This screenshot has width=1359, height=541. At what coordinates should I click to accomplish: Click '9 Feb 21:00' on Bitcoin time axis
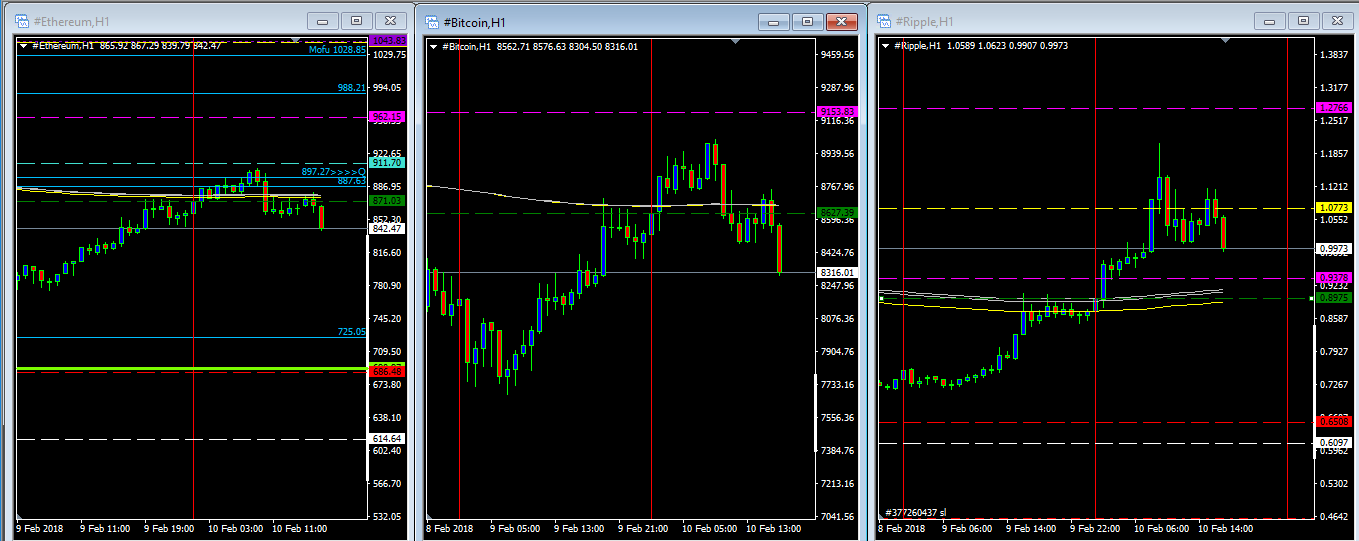(643, 528)
